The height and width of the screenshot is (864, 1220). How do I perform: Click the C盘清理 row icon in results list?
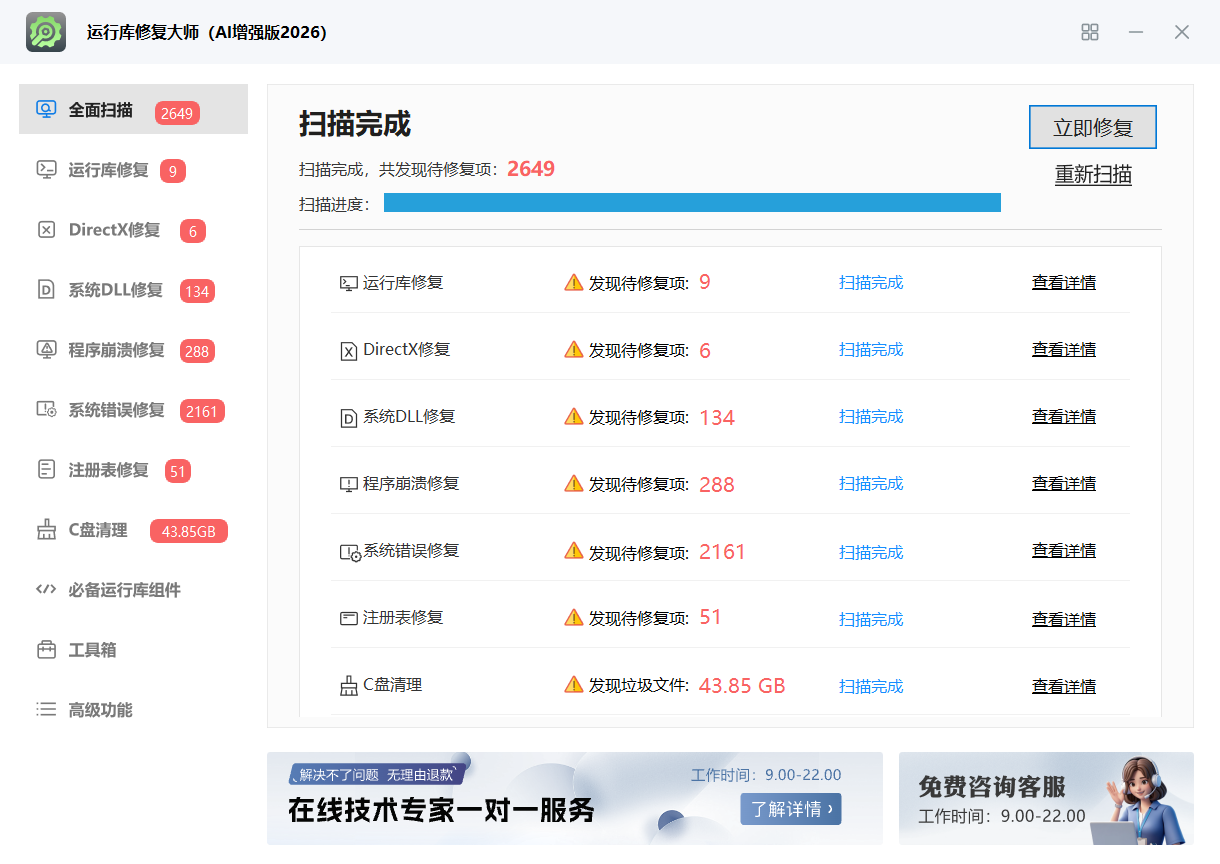tap(349, 686)
